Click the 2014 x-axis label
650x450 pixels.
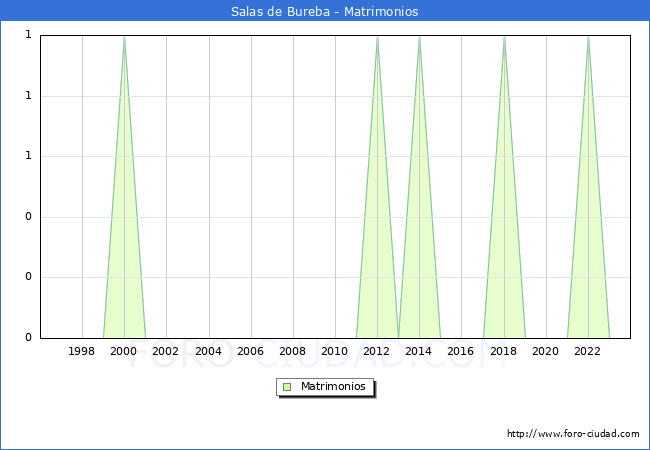419,351
